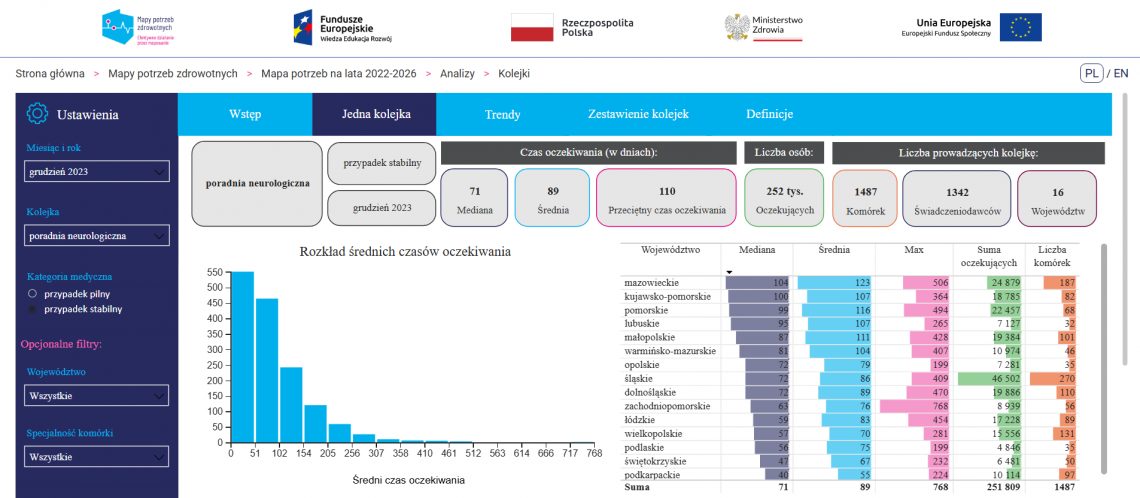
Task: Select przypadek stabilny radio button
Action: click(x=31, y=309)
